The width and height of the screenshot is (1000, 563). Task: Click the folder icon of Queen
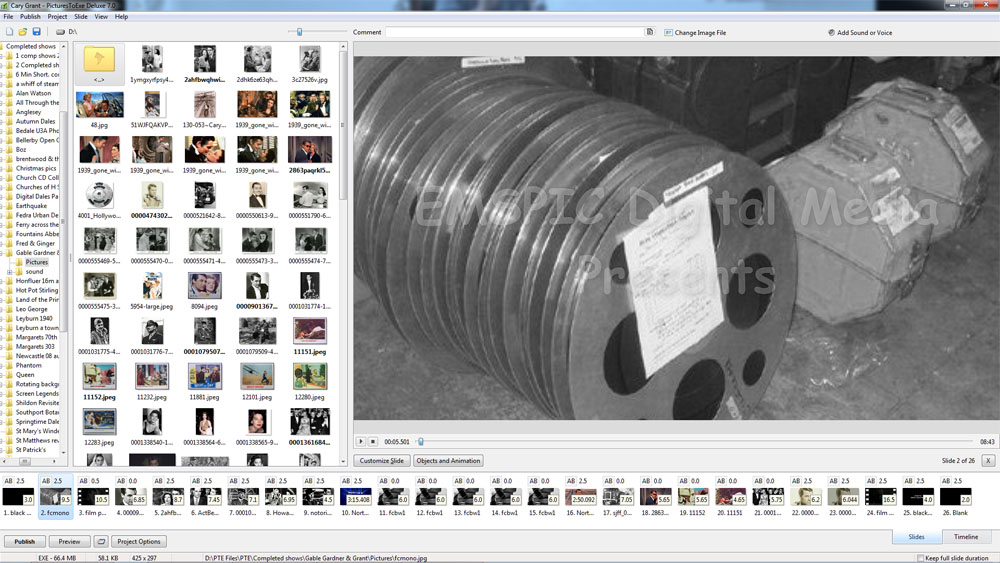[x=9, y=375]
